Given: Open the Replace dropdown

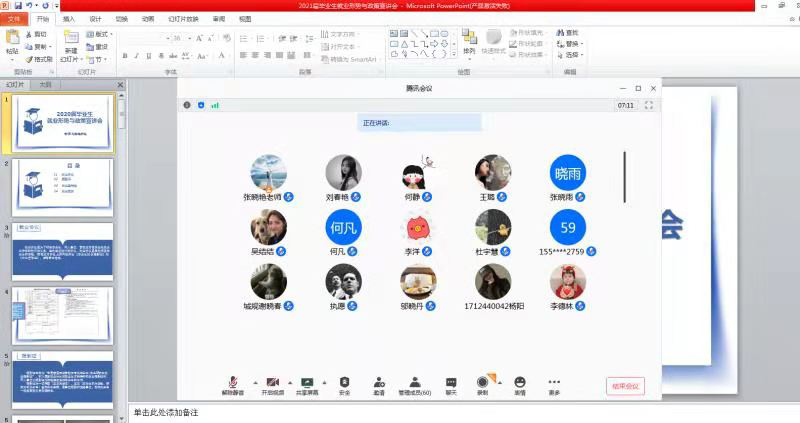Looking at the screenshot, I should click(x=570, y=44).
